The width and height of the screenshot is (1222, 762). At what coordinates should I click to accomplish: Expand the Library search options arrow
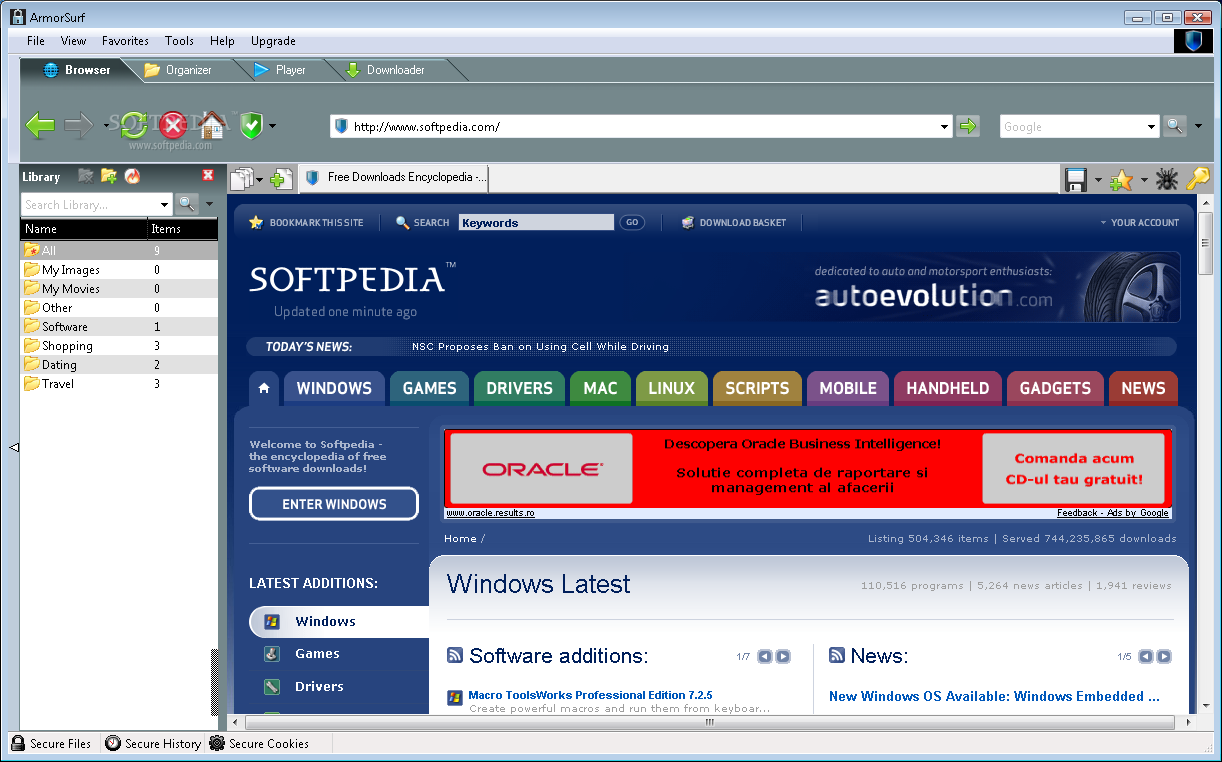[x=209, y=204]
